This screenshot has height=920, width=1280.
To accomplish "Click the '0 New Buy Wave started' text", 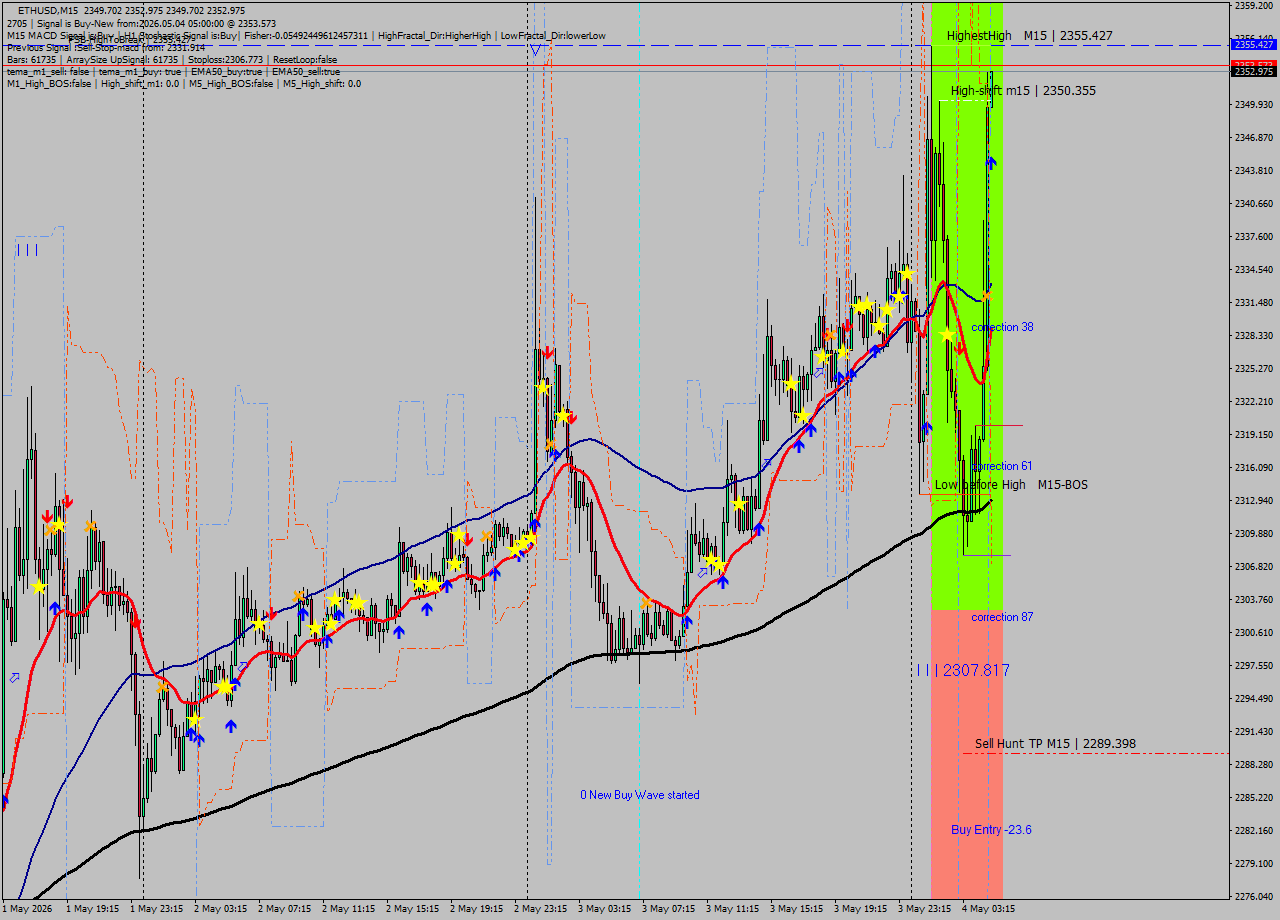I will 640,795.
